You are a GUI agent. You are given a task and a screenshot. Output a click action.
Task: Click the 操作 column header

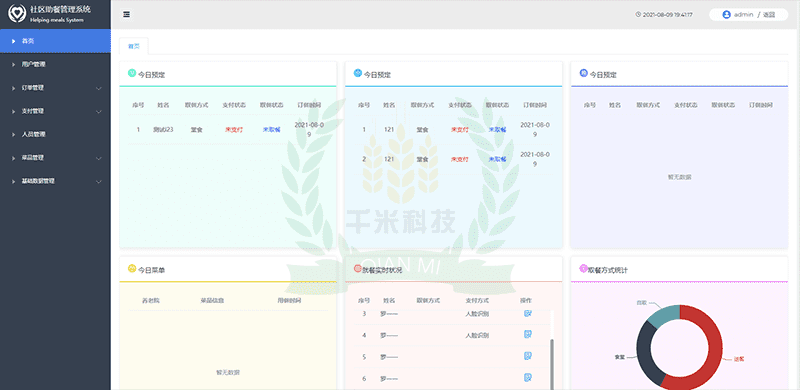tap(526, 300)
